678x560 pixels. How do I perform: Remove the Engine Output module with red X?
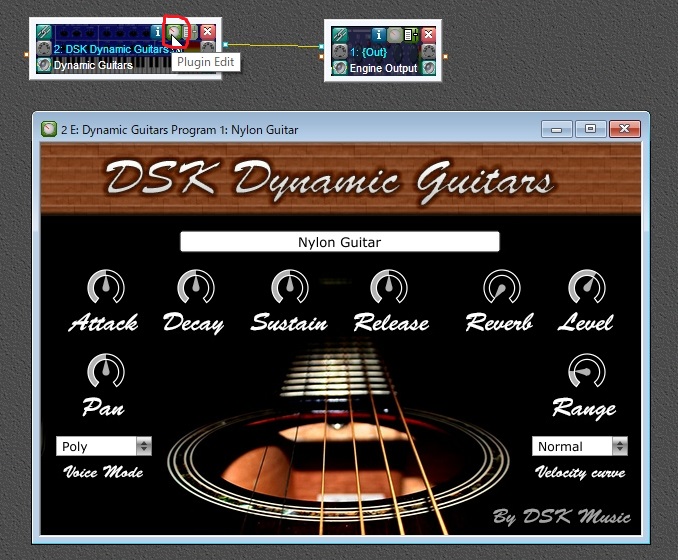pyautogui.click(x=428, y=35)
